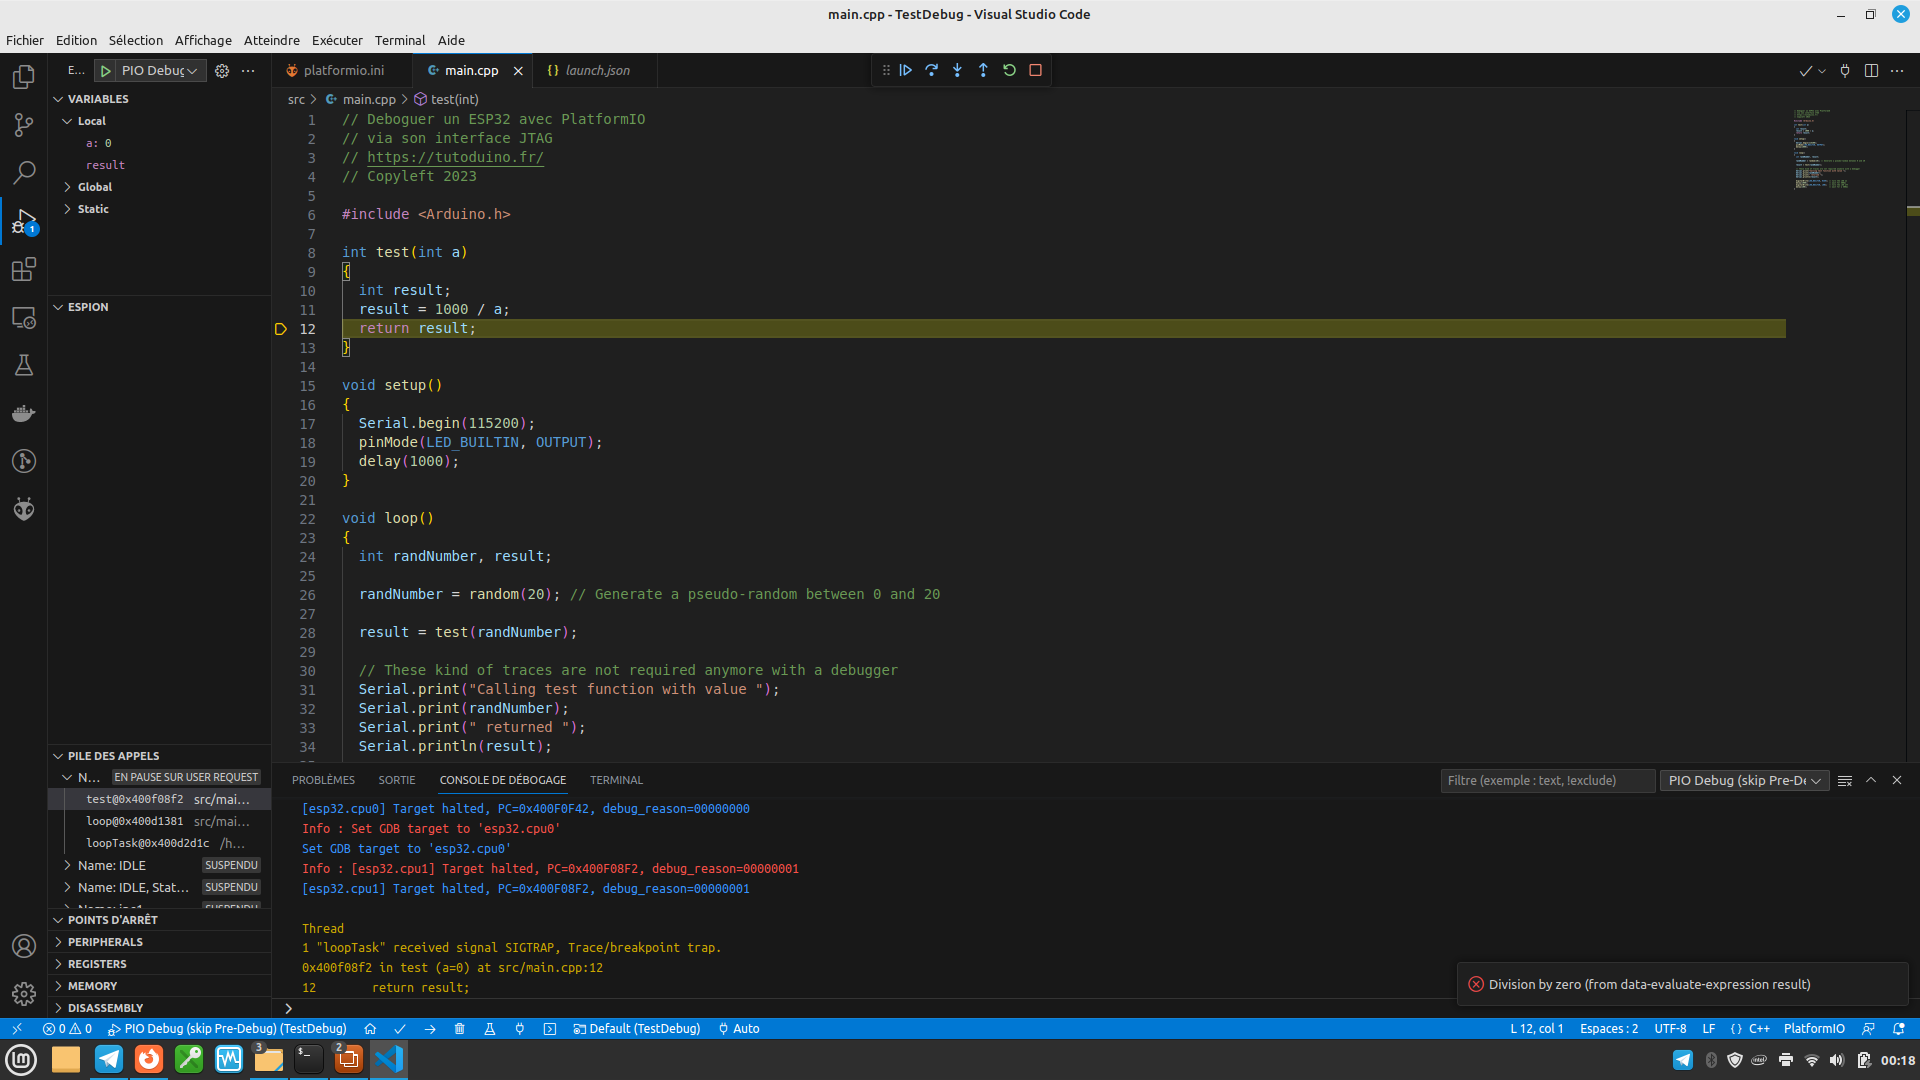Open the Fichier menu

pos(25,40)
